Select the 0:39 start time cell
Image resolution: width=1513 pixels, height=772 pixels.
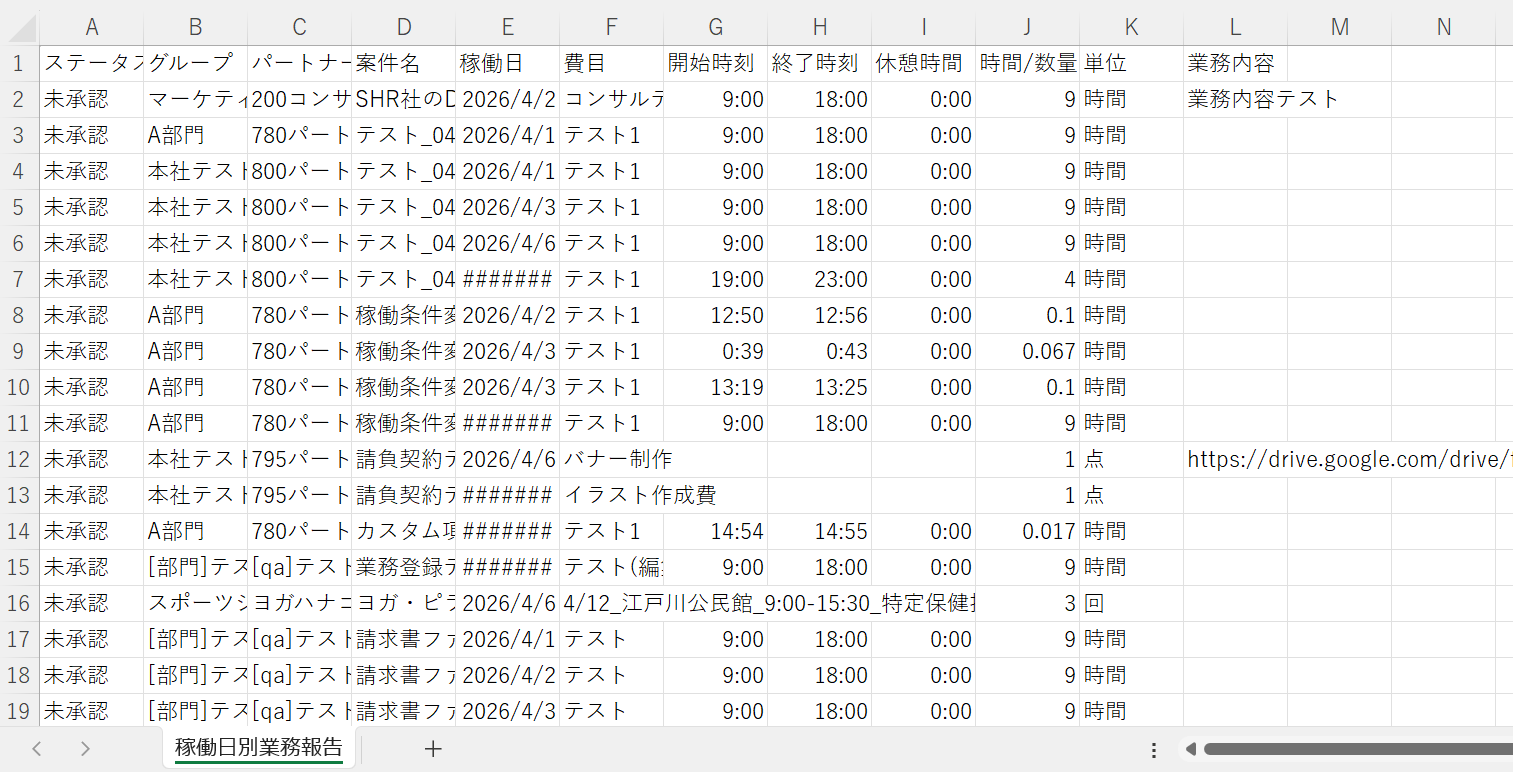tap(716, 352)
